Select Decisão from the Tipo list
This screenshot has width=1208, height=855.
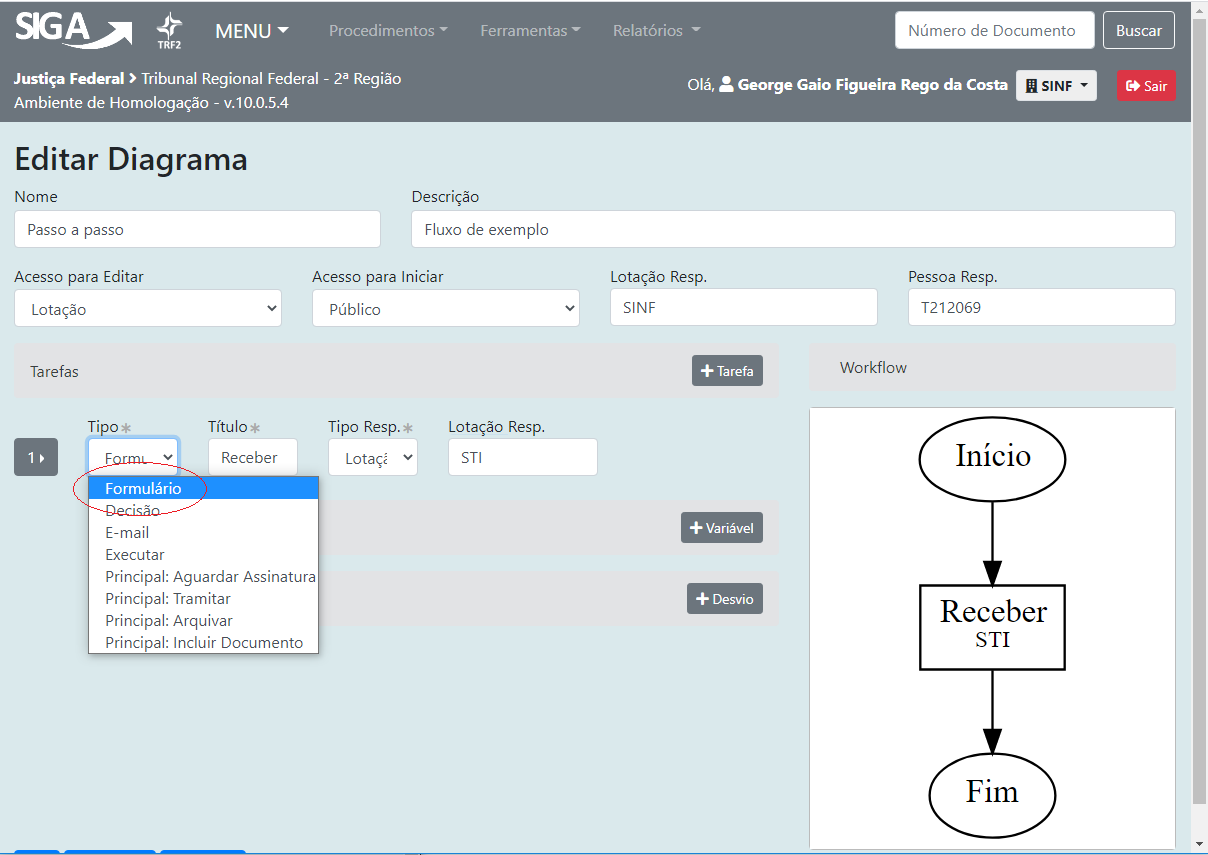(x=132, y=511)
